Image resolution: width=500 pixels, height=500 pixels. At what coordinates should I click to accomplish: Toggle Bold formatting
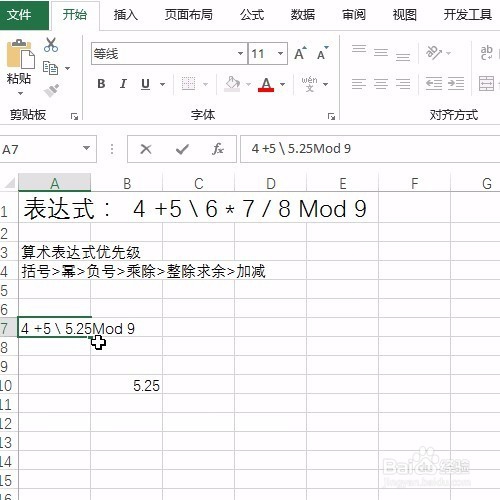(x=101, y=84)
